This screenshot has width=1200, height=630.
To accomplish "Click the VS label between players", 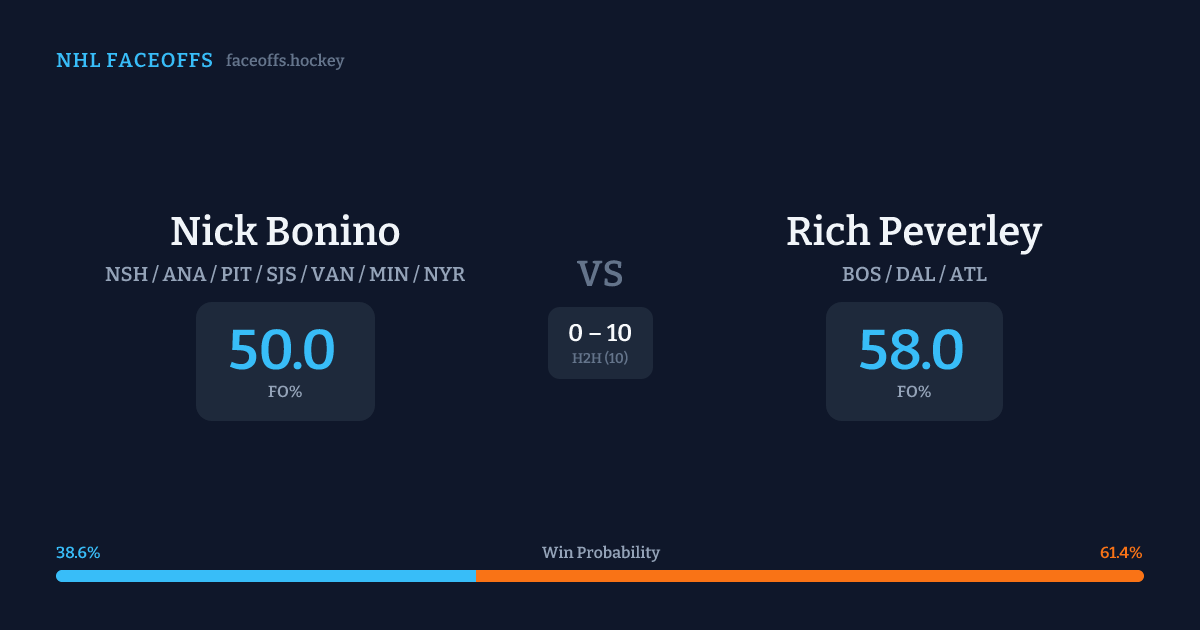I will coord(600,274).
